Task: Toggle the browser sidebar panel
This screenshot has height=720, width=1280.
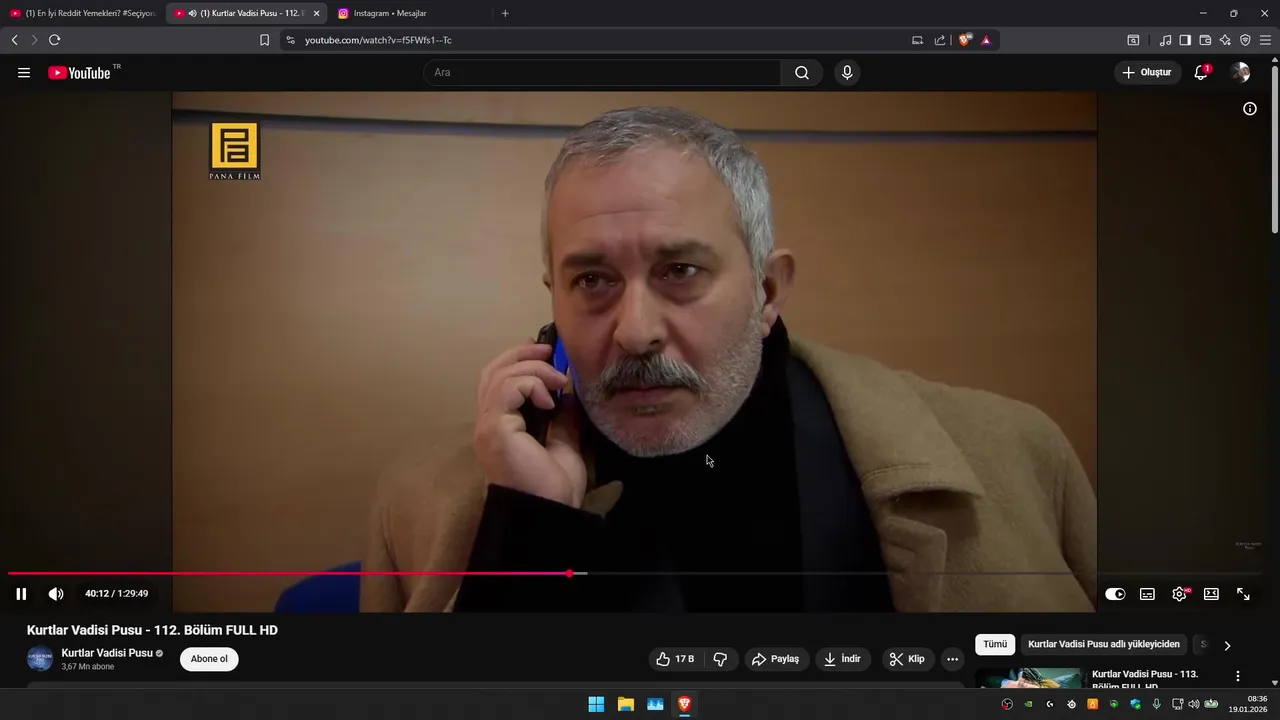Action: (x=1185, y=40)
